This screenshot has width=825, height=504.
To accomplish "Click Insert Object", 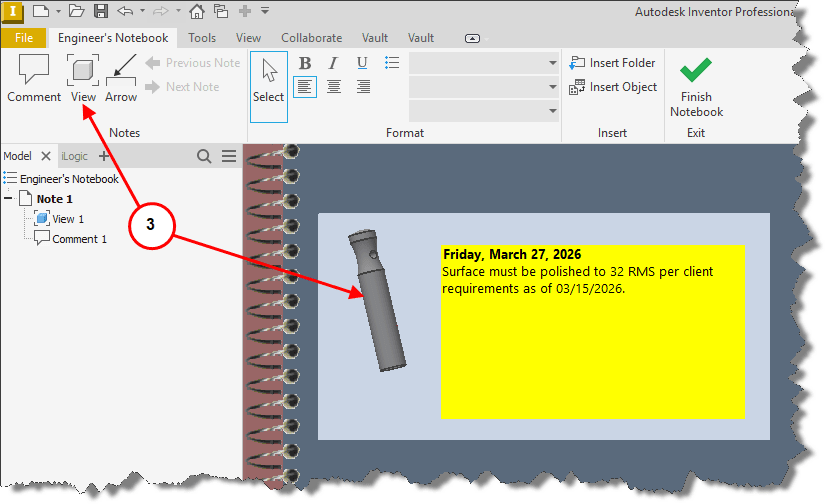I will 613,87.
